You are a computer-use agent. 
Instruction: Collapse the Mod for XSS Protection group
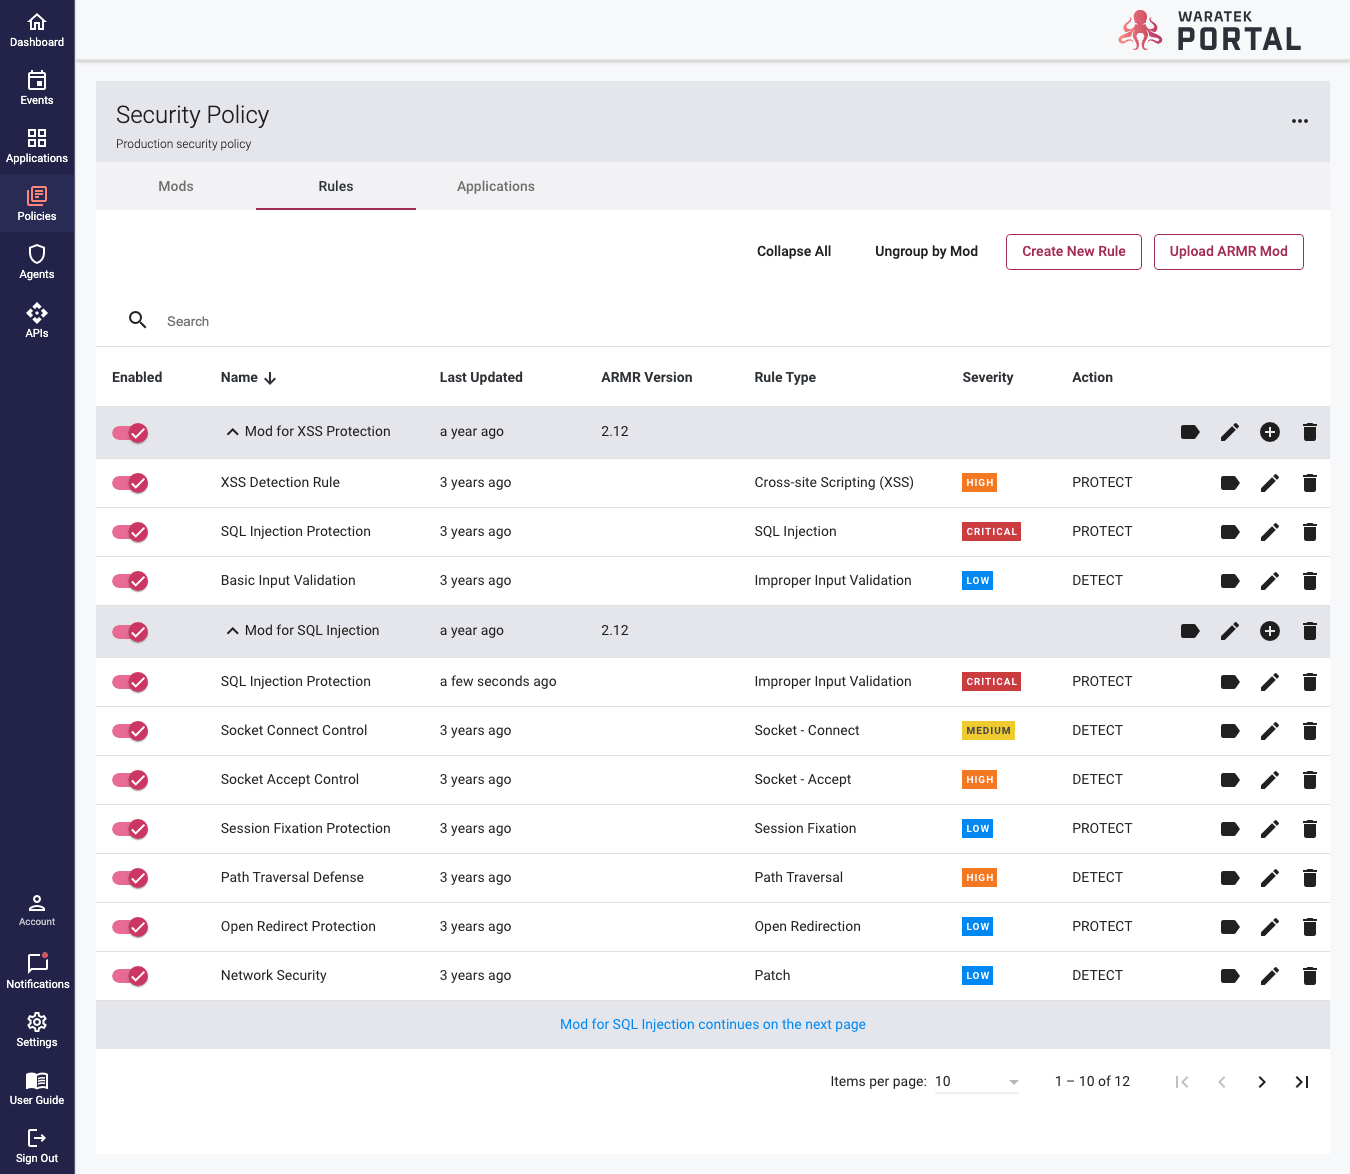(232, 432)
